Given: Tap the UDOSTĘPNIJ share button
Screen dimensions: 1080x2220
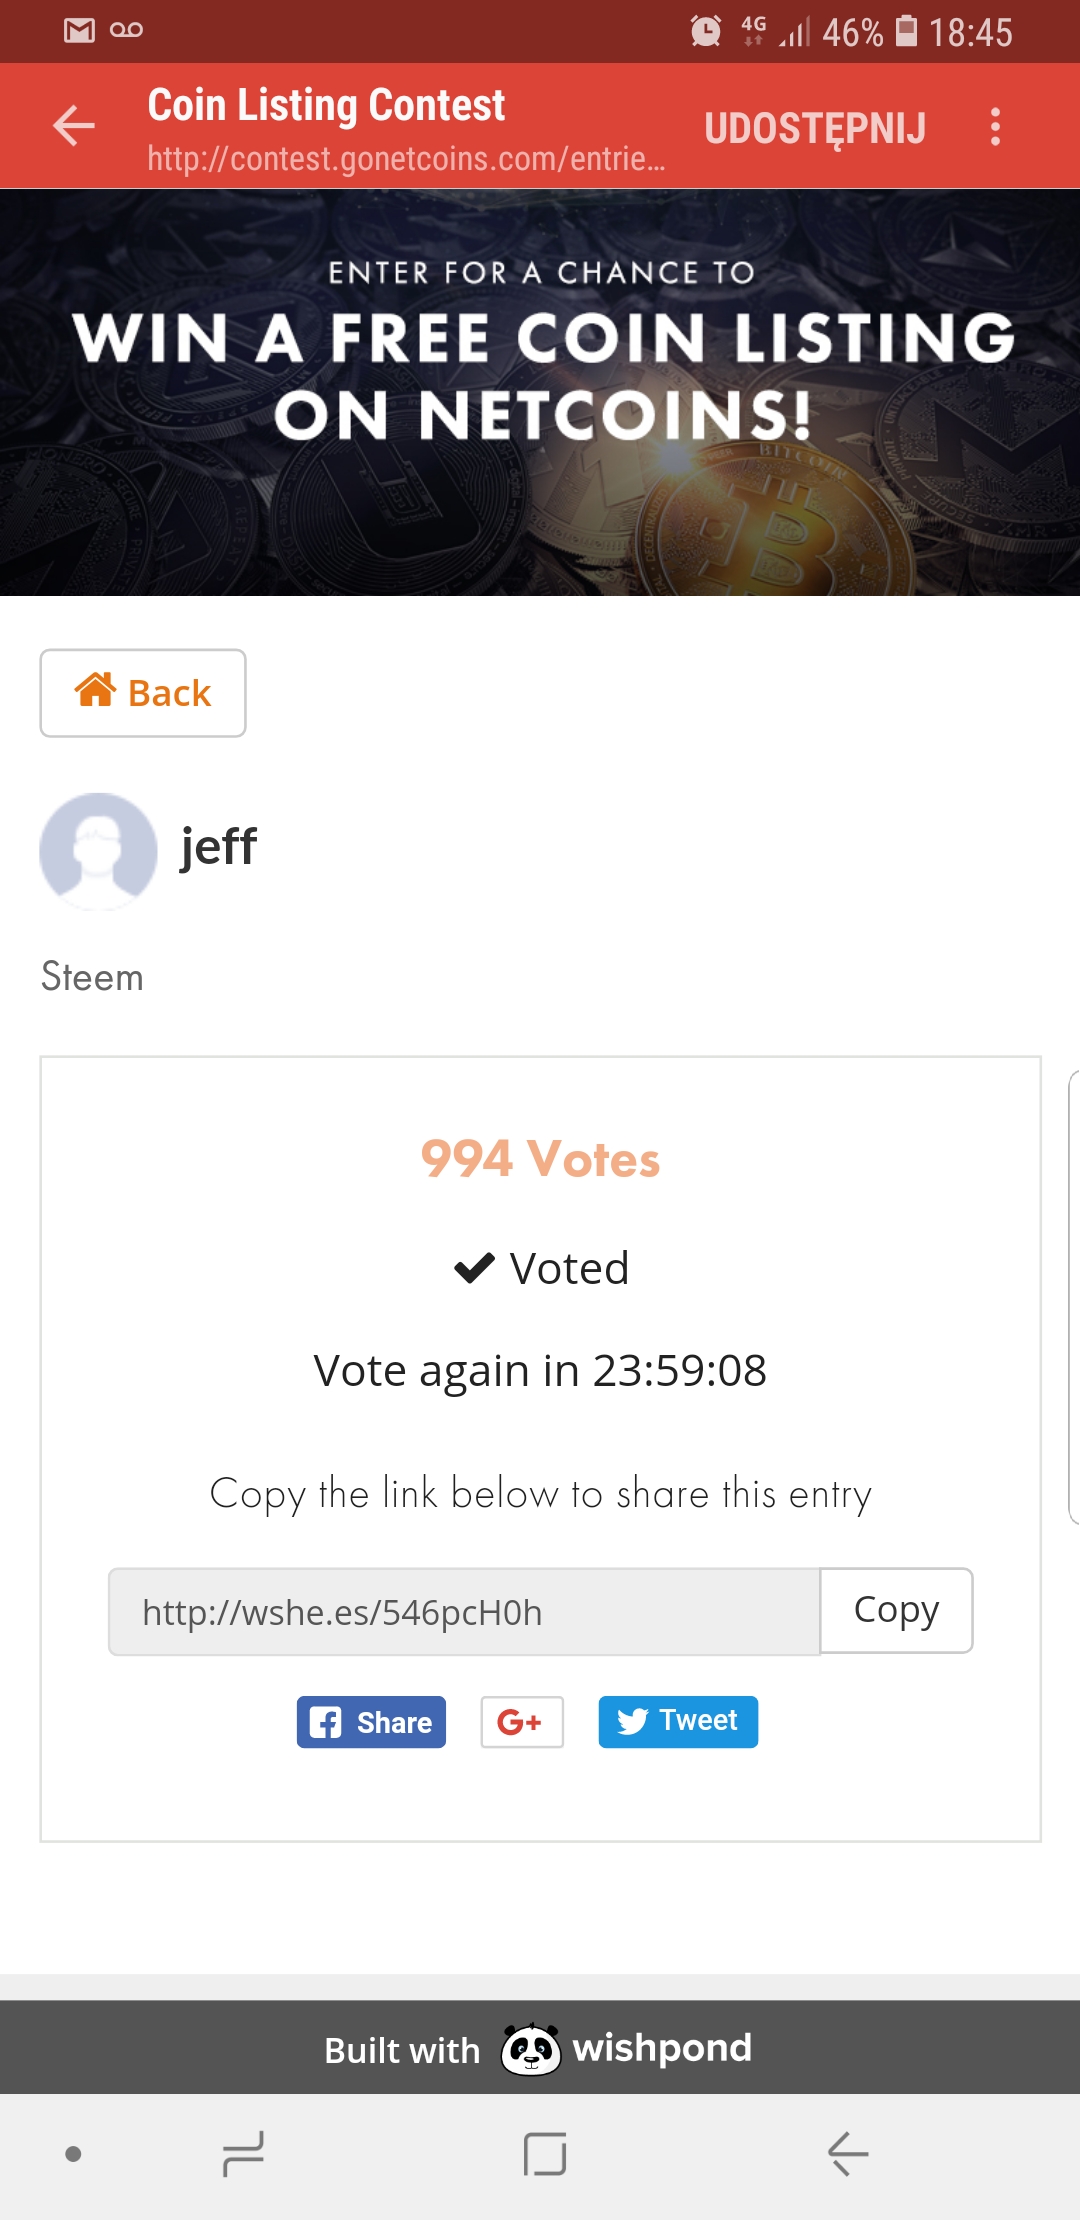Looking at the screenshot, I should [x=815, y=128].
